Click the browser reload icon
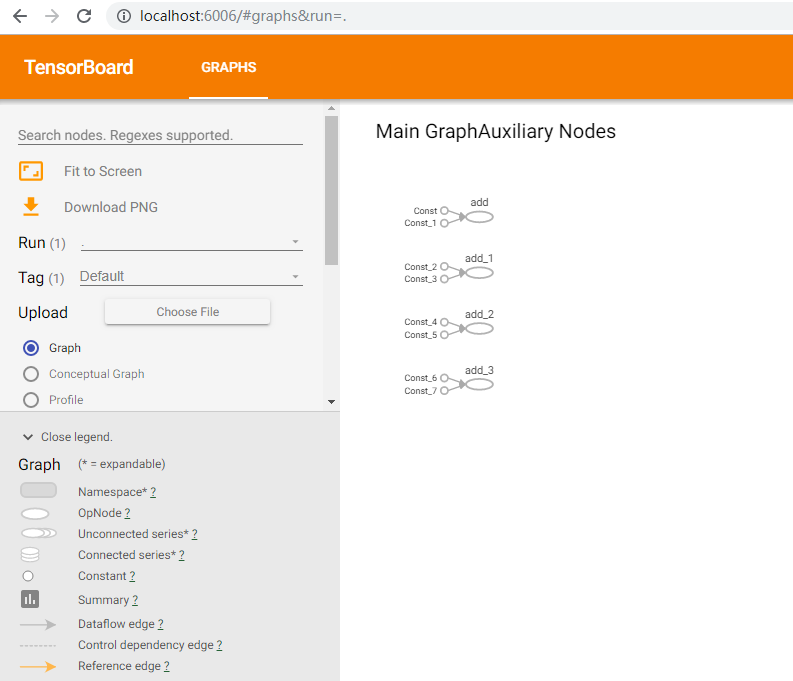793x681 pixels. click(x=84, y=16)
